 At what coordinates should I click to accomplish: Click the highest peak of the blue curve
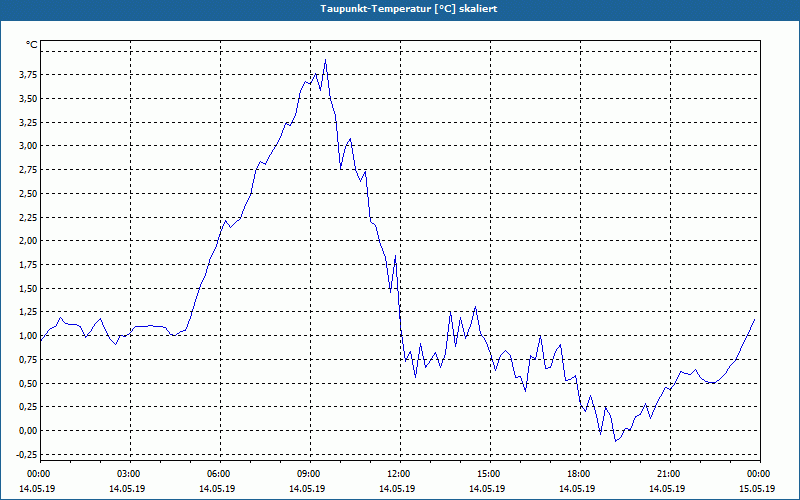pos(326,60)
